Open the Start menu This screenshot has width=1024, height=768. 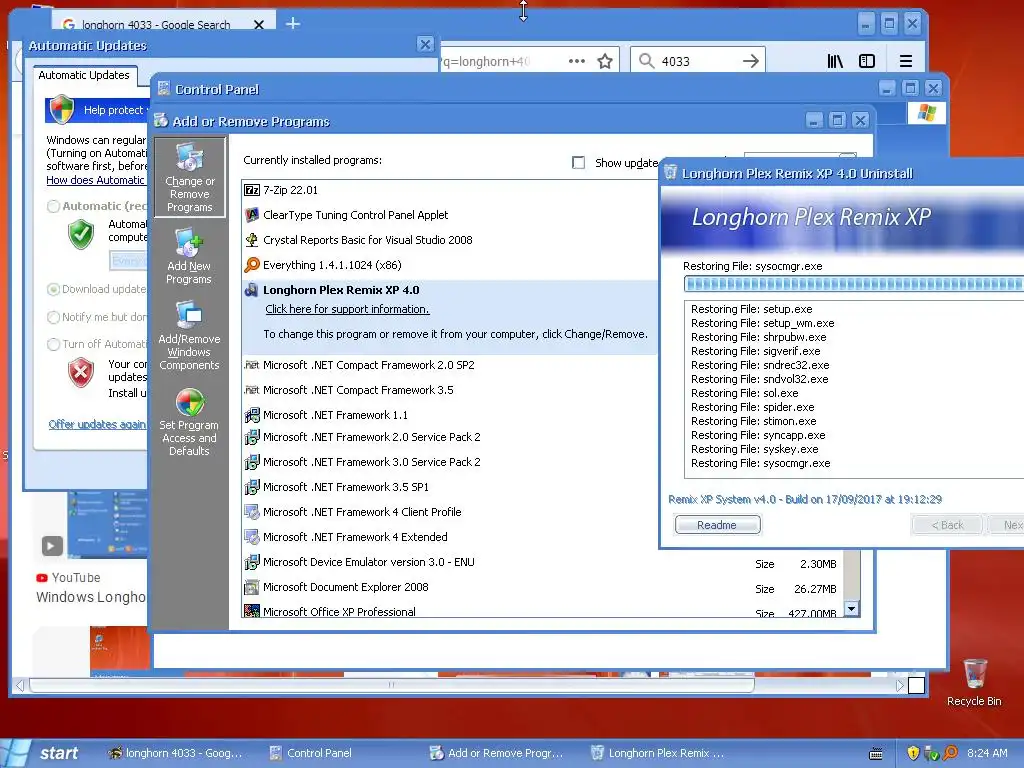click(44, 753)
